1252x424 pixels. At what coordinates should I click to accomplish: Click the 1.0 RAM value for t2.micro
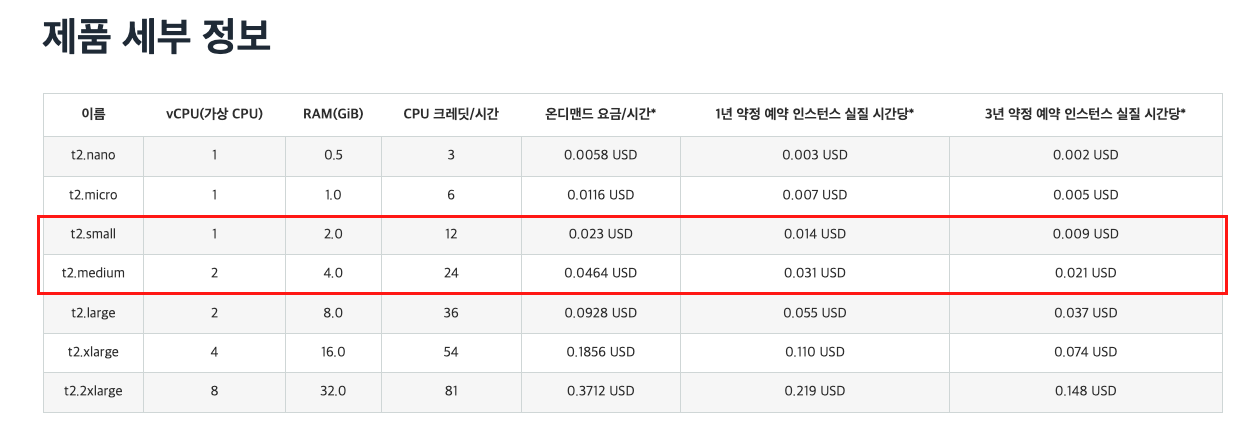[x=333, y=195]
